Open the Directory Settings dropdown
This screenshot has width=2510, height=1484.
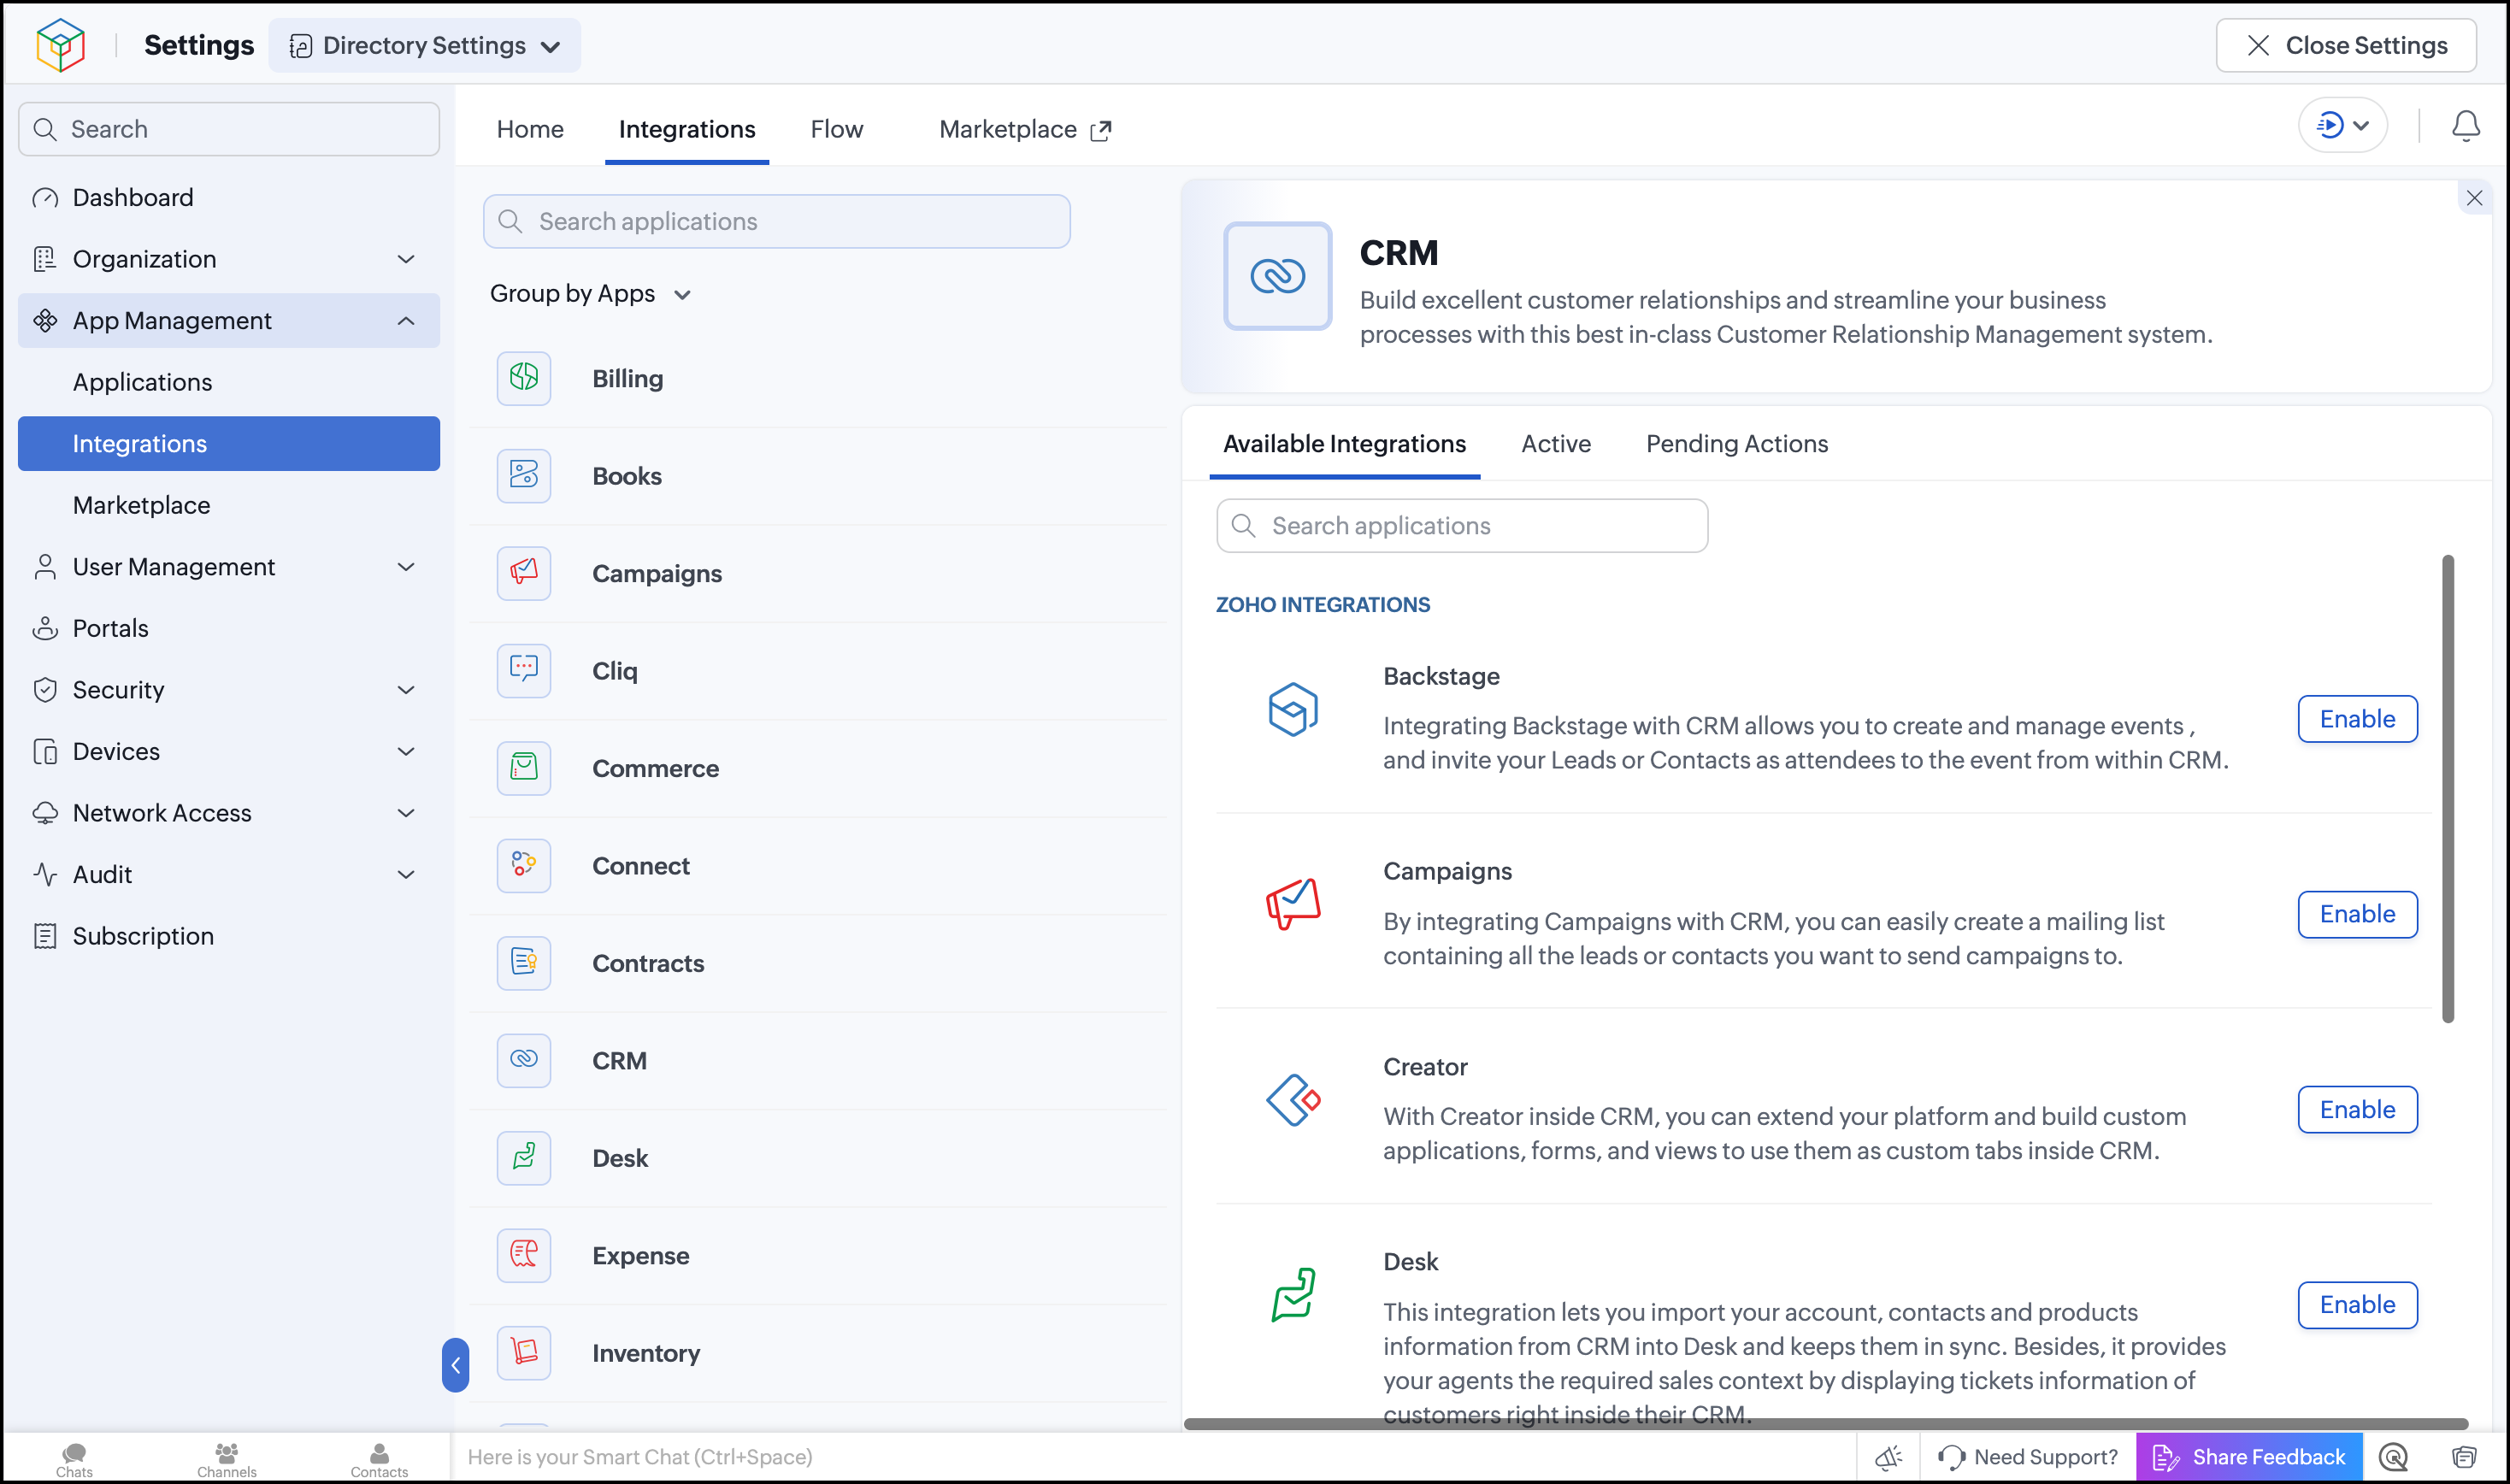(424, 45)
